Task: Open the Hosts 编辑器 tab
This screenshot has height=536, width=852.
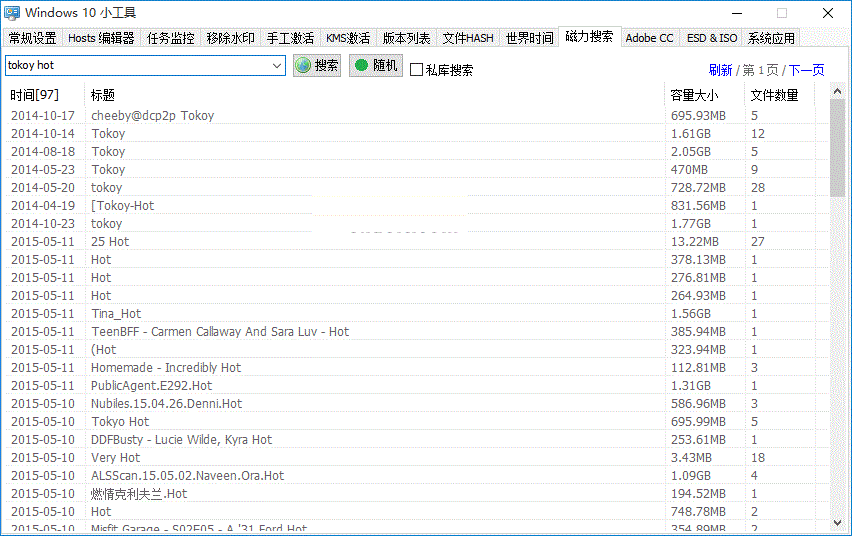Action: (101, 38)
